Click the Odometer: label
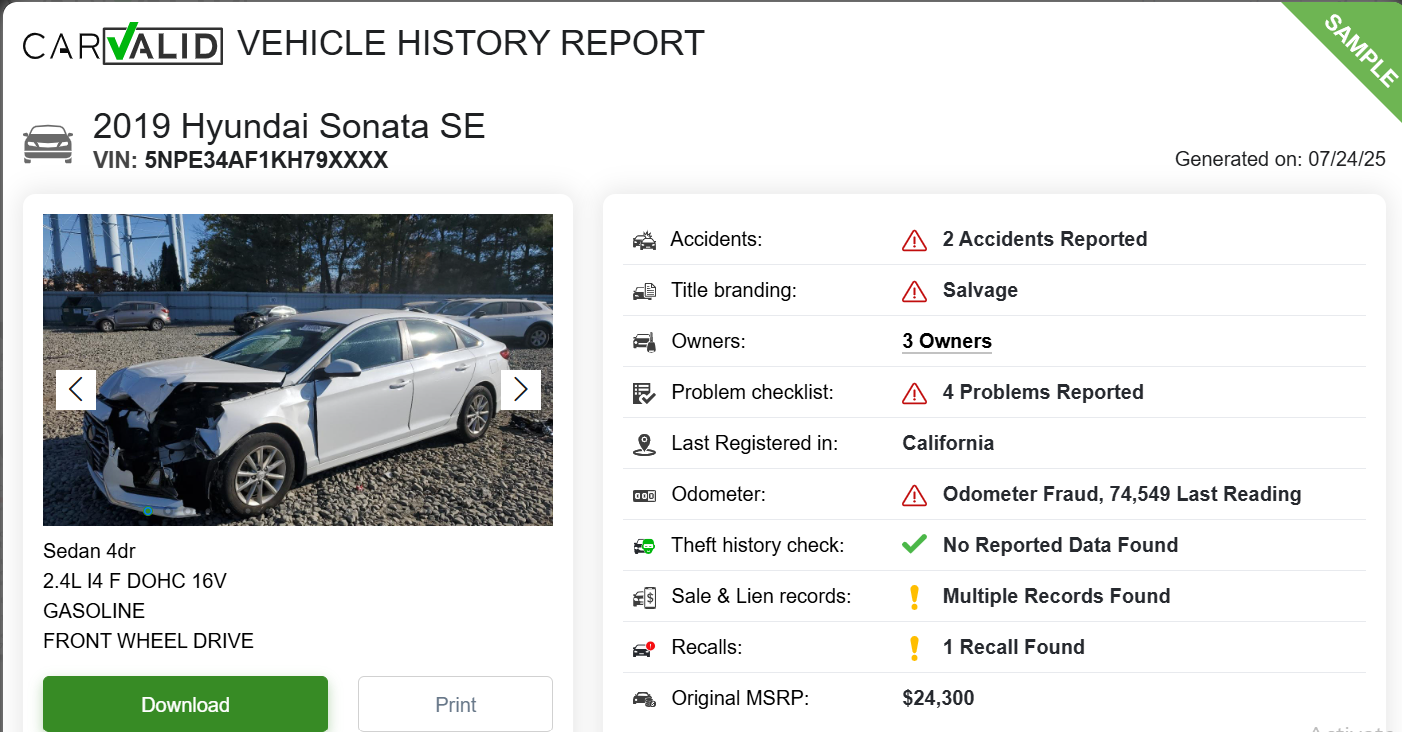The height and width of the screenshot is (732, 1402). 720,494
